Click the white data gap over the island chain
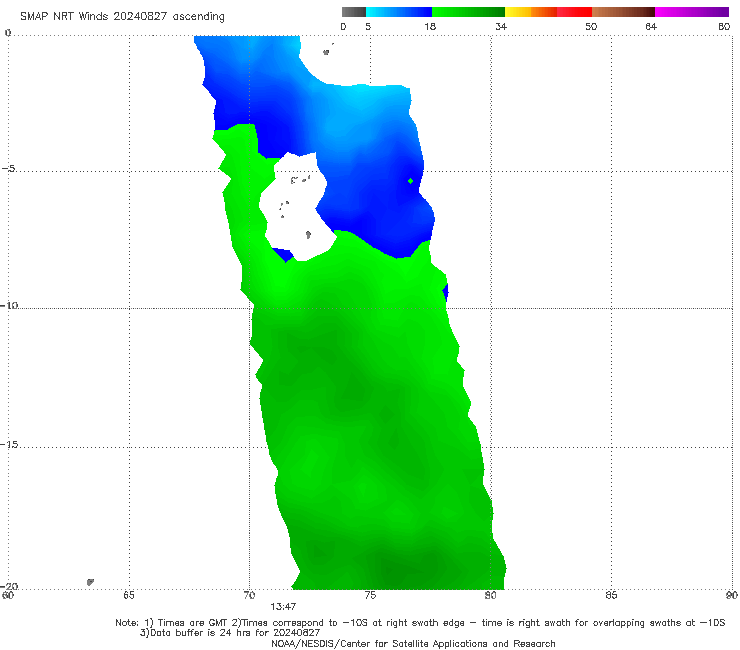Image resolution: width=740 pixels, height=650 pixels. click(296, 208)
